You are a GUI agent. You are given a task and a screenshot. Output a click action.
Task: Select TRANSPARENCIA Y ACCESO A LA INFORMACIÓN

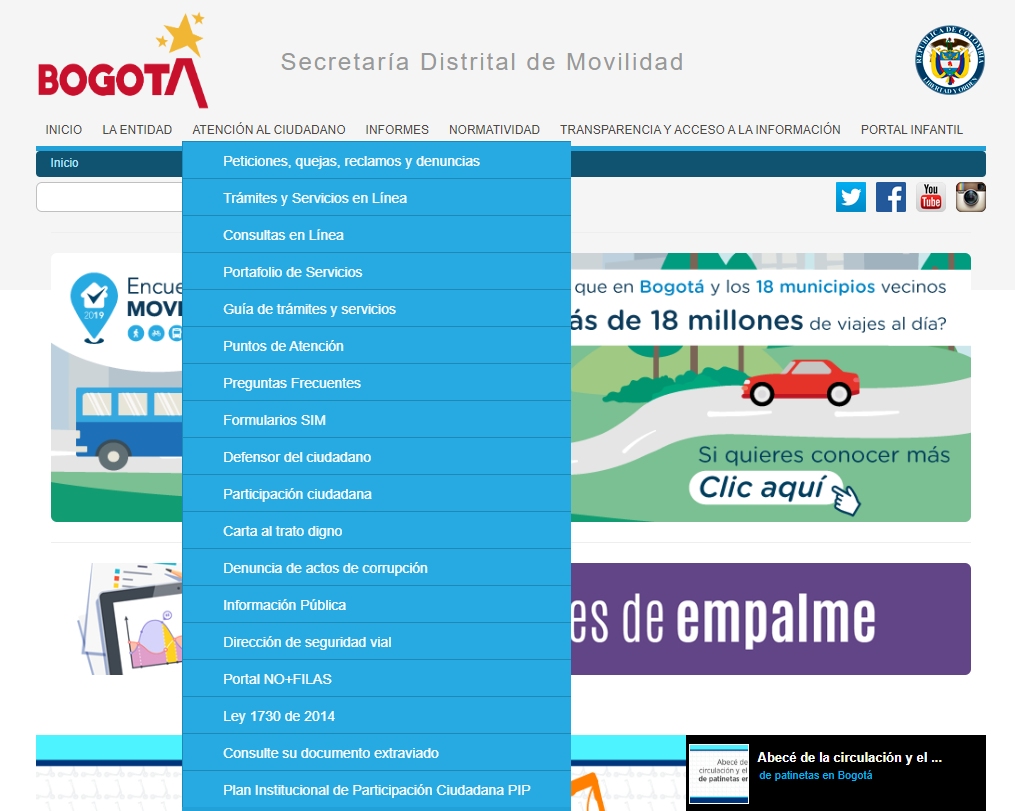coord(700,129)
